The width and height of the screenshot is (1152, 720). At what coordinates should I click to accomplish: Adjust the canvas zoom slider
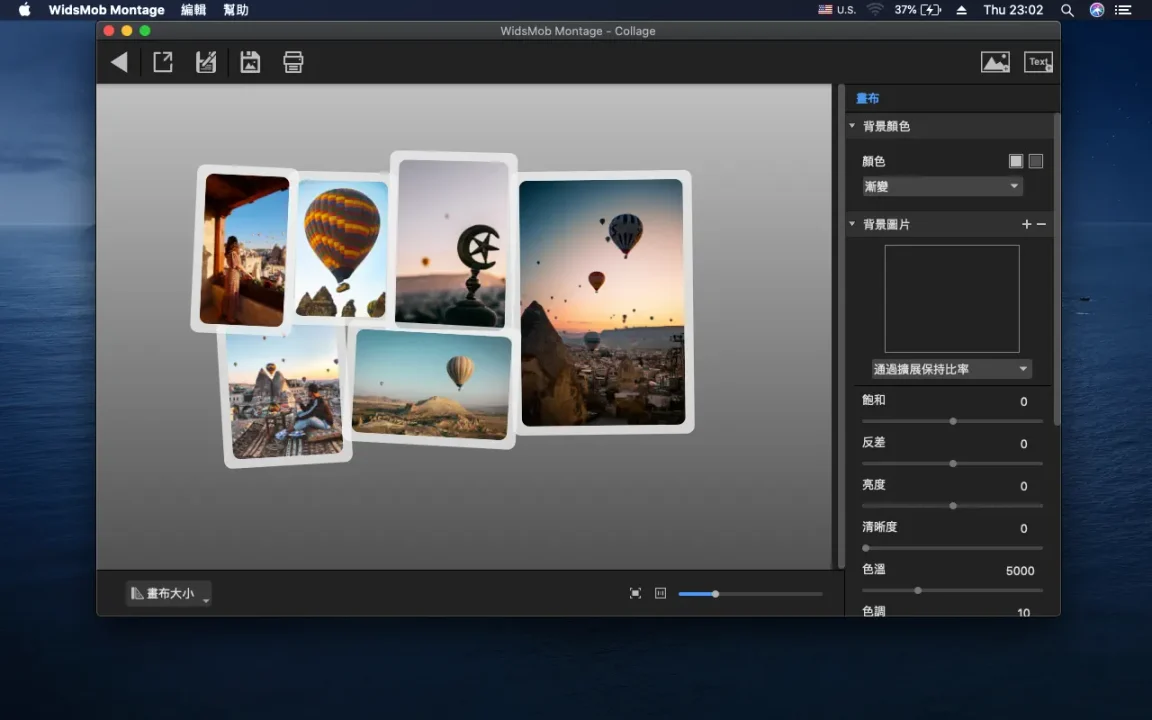click(750, 594)
